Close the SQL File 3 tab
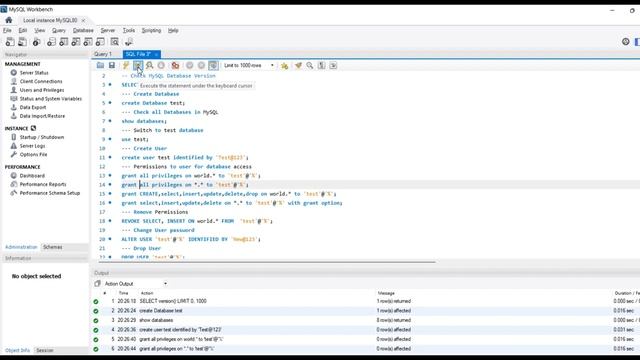This screenshot has width=640, height=360. [x=156, y=54]
